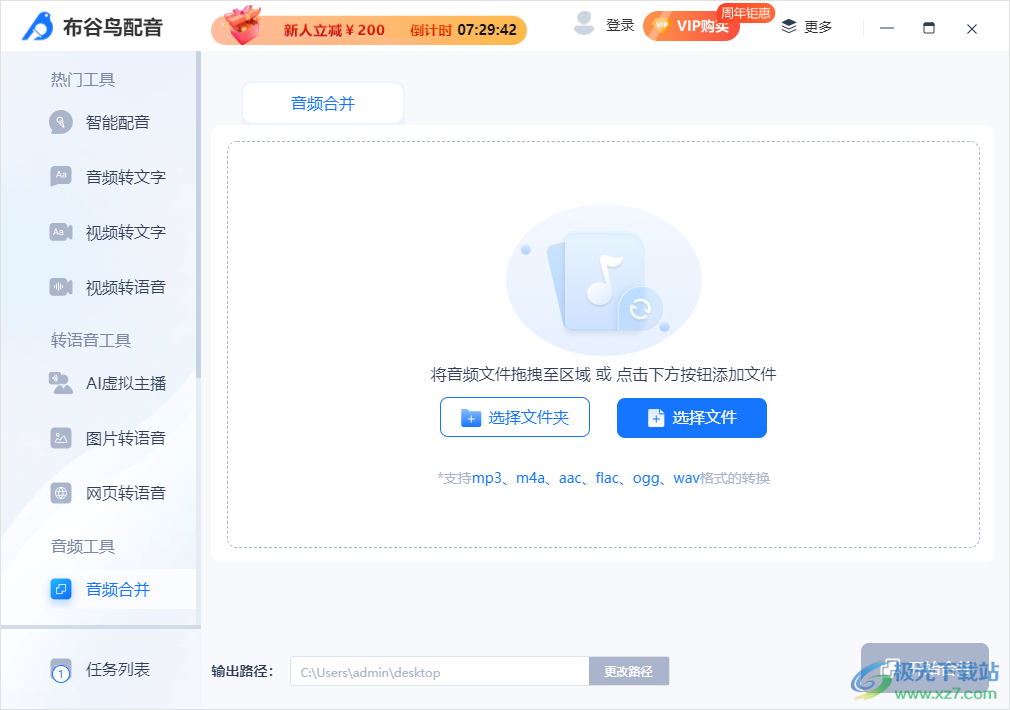
Task: Click the output path input field
Action: [439, 672]
